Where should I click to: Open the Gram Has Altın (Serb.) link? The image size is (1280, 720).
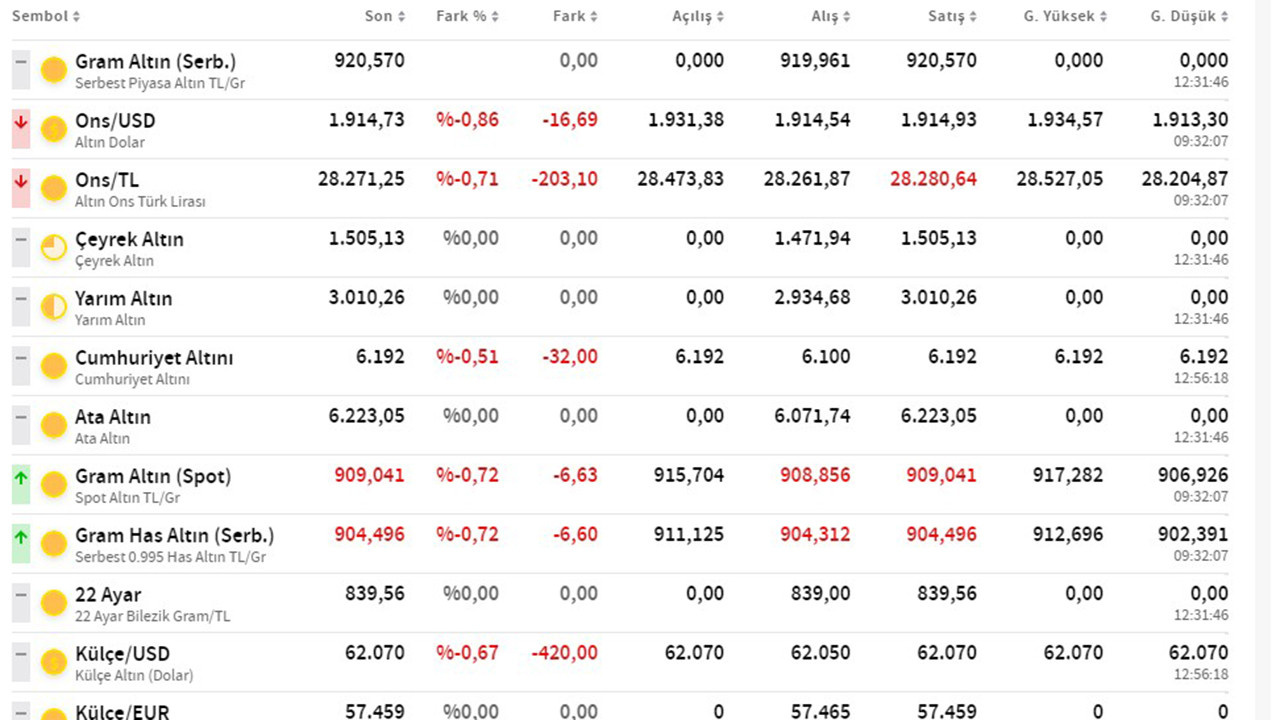pyautogui.click(x=174, y=536)
